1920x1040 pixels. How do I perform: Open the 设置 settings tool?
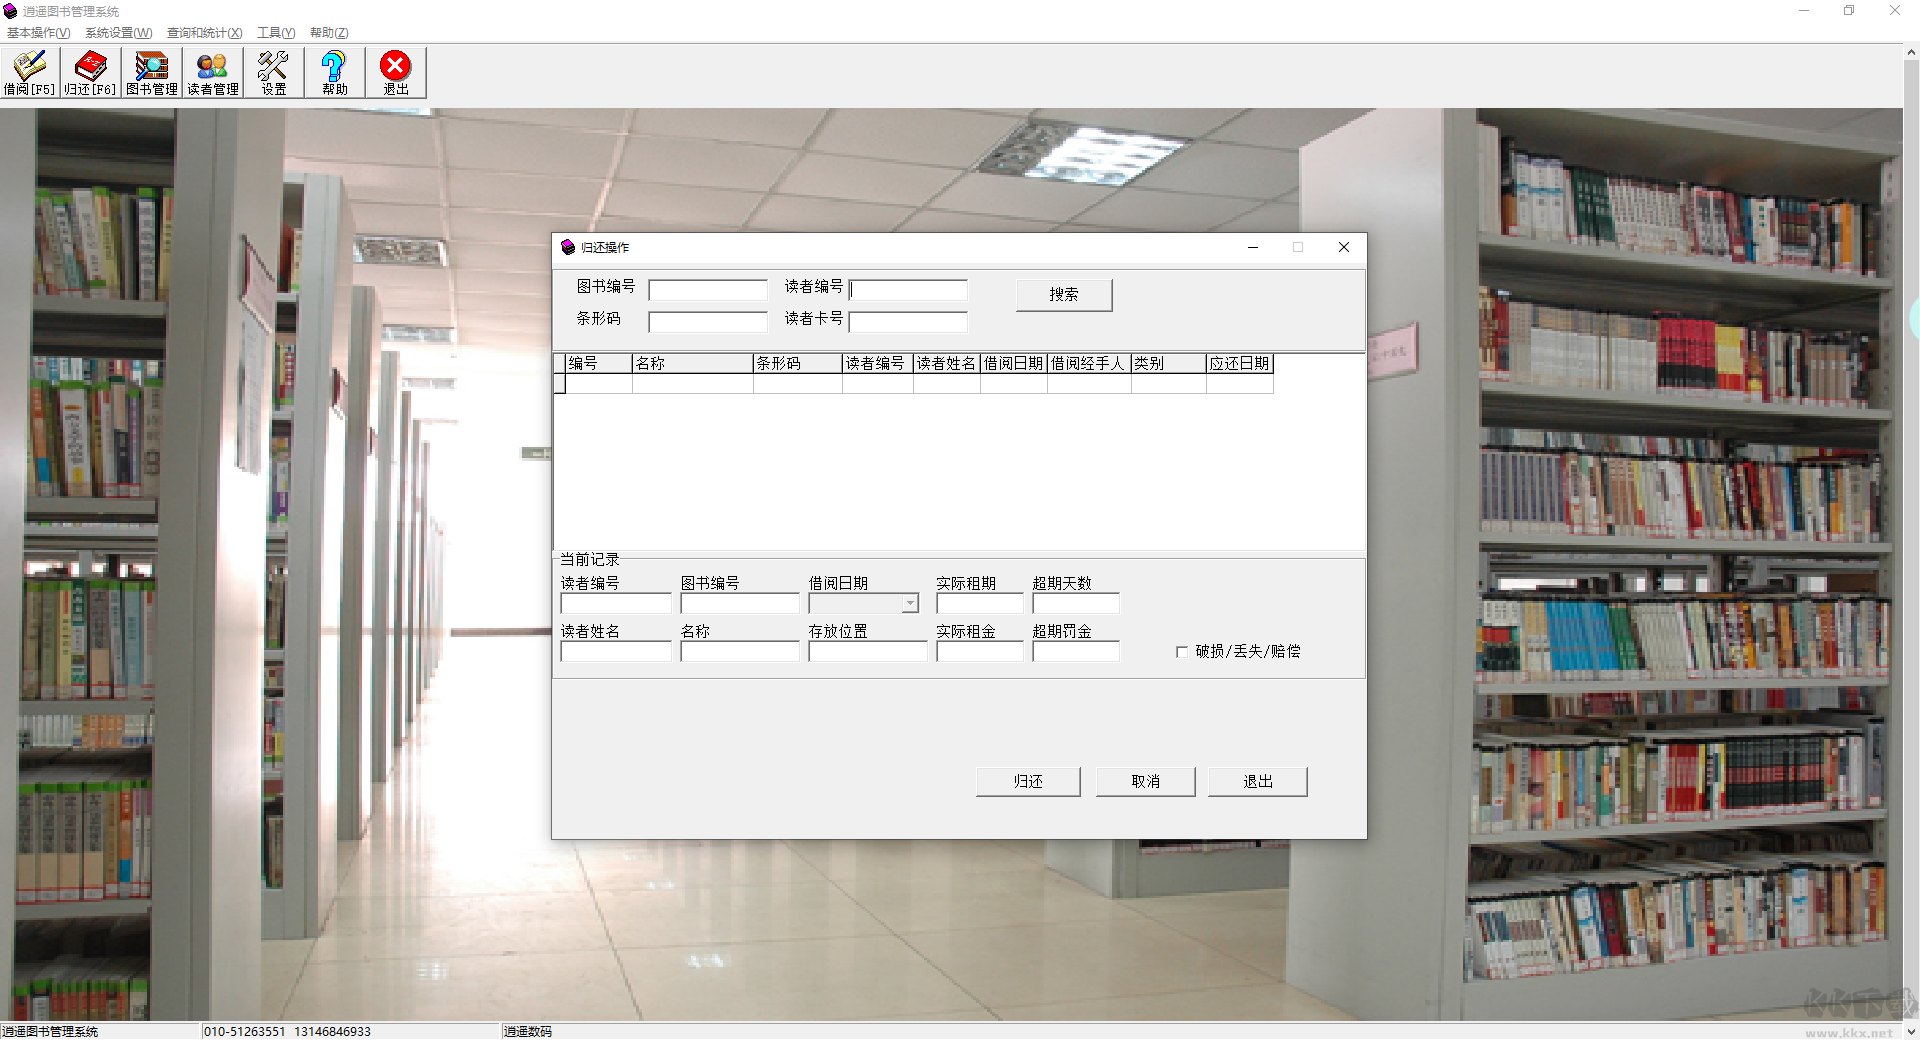coord(273,73)
